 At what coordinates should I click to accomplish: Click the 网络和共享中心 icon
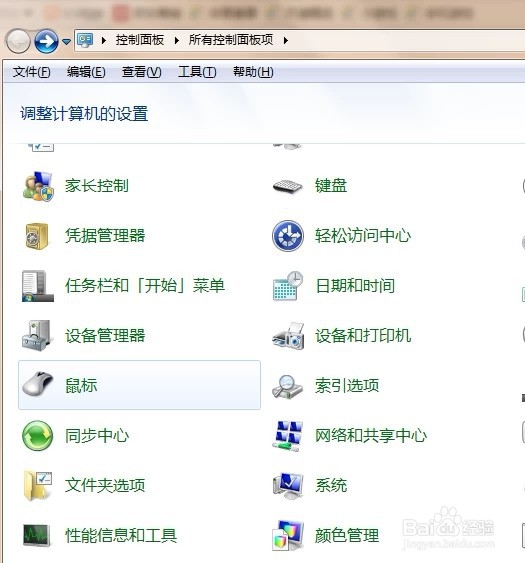tap(287, 436)
